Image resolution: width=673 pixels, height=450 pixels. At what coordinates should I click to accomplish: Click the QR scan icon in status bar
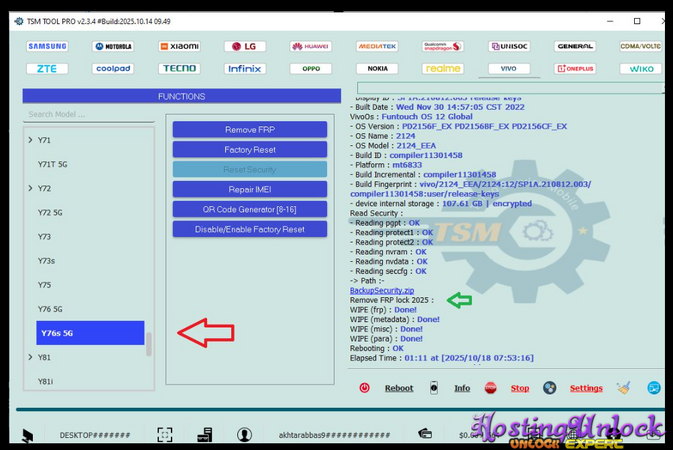coord(165,435)
